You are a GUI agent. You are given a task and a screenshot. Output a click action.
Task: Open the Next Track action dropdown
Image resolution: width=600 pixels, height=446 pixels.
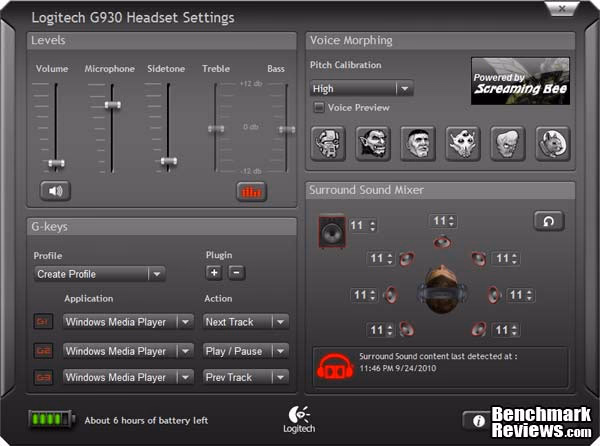246,322
